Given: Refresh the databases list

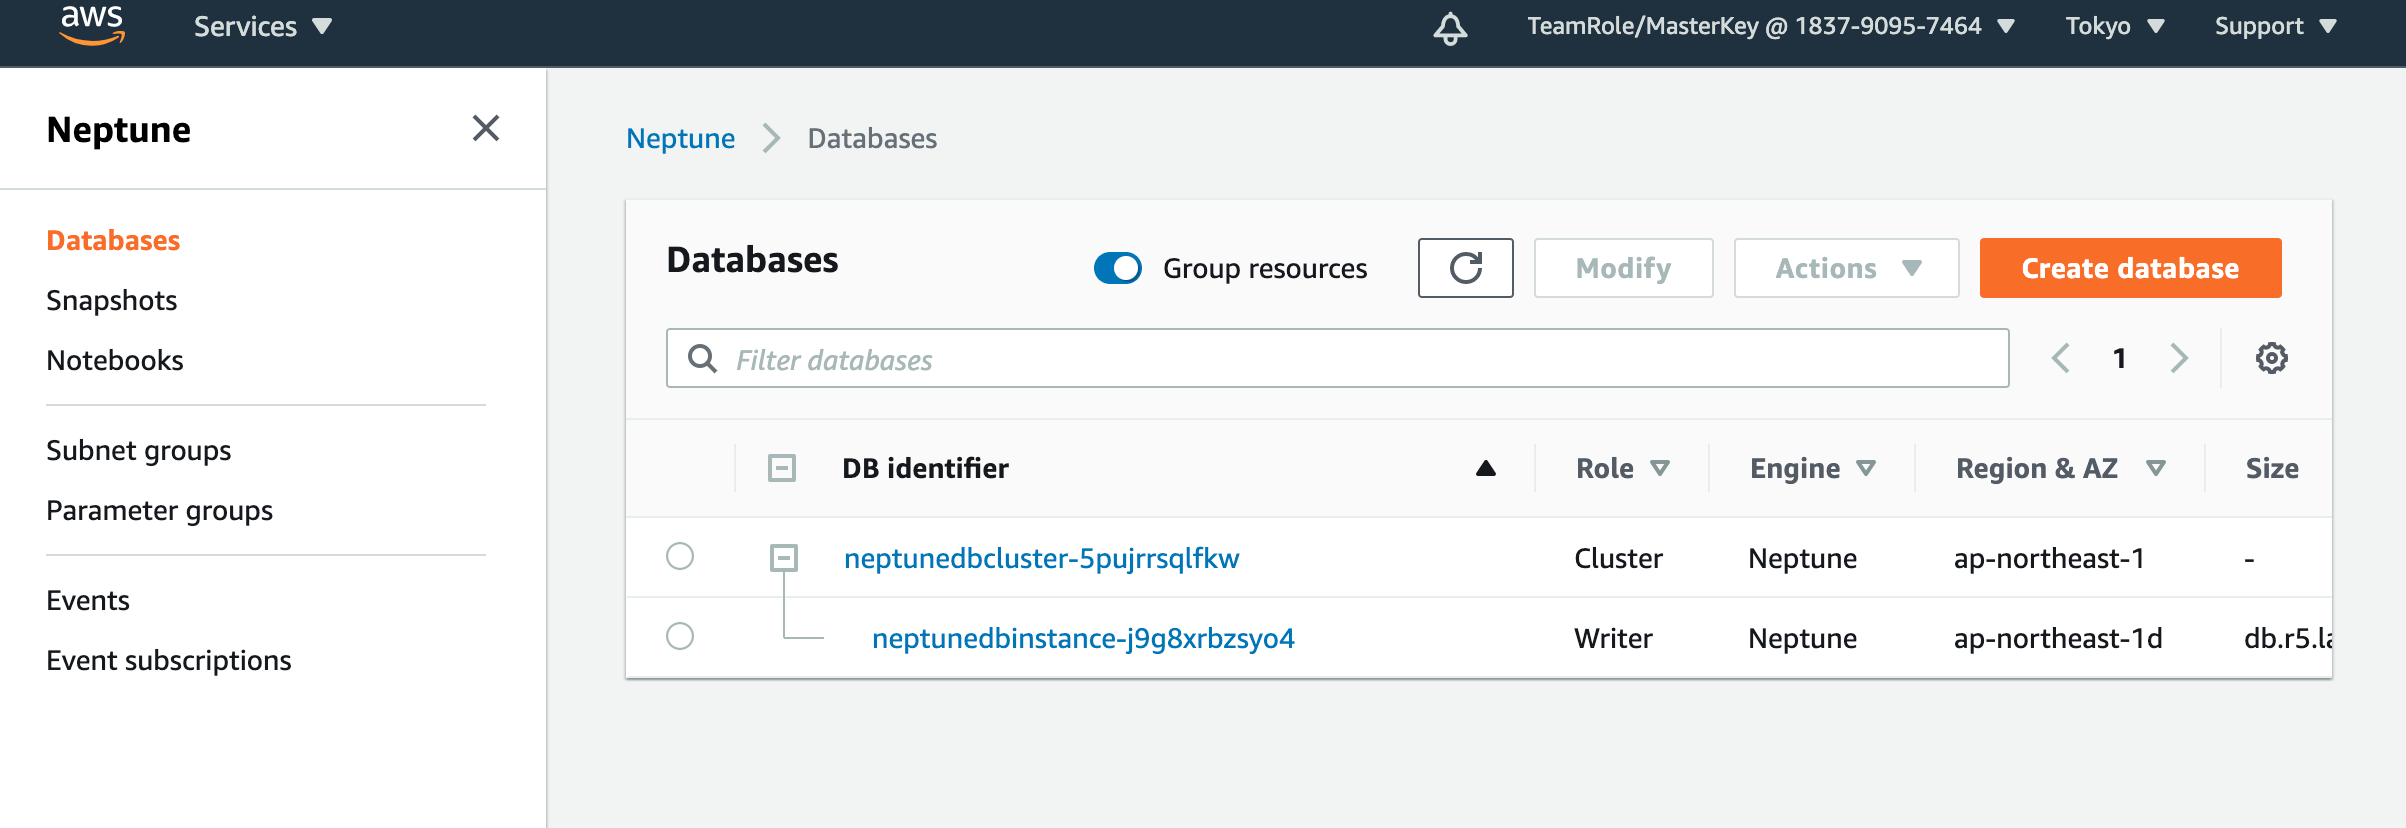Looking at the screenshot, I should tap(1465, 268).
